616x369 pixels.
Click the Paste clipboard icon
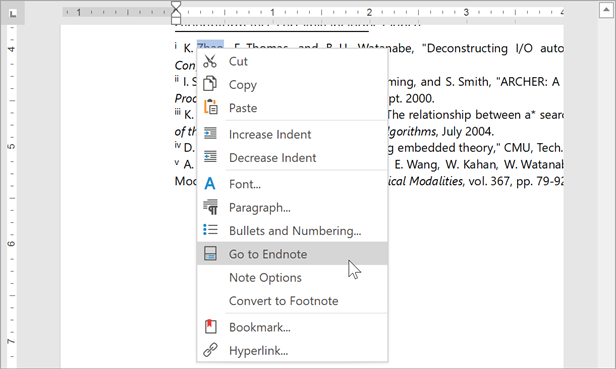pos(210,107)
